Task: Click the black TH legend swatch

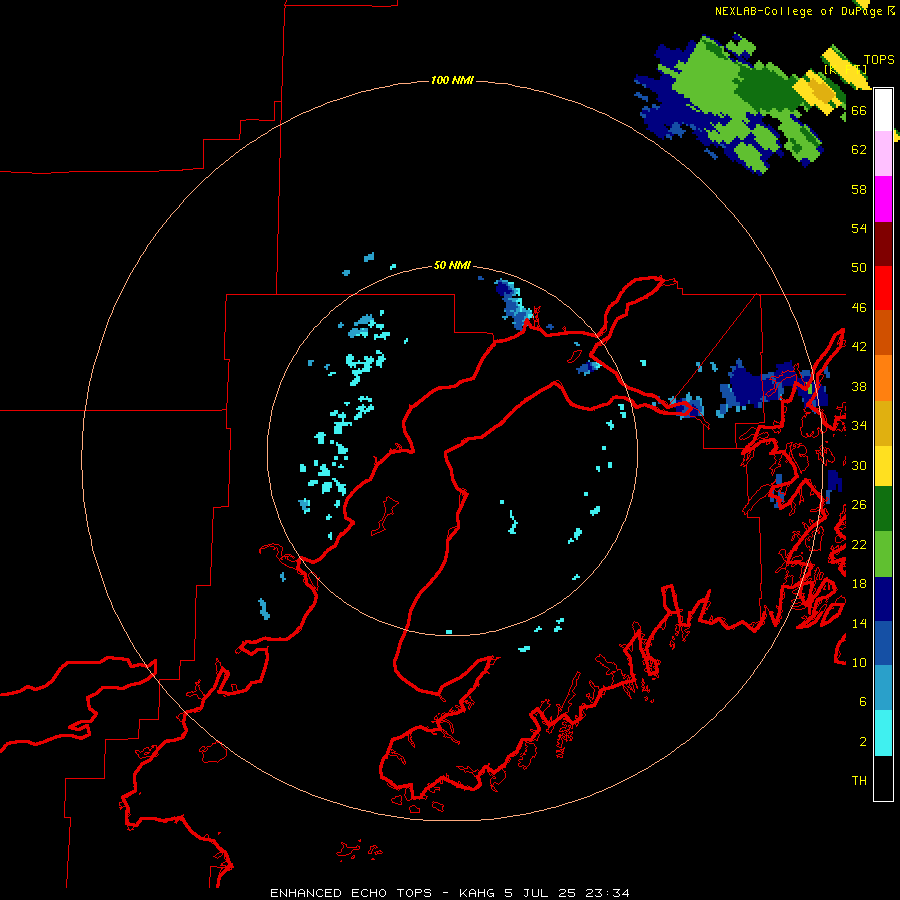Action: pos(883,778)
